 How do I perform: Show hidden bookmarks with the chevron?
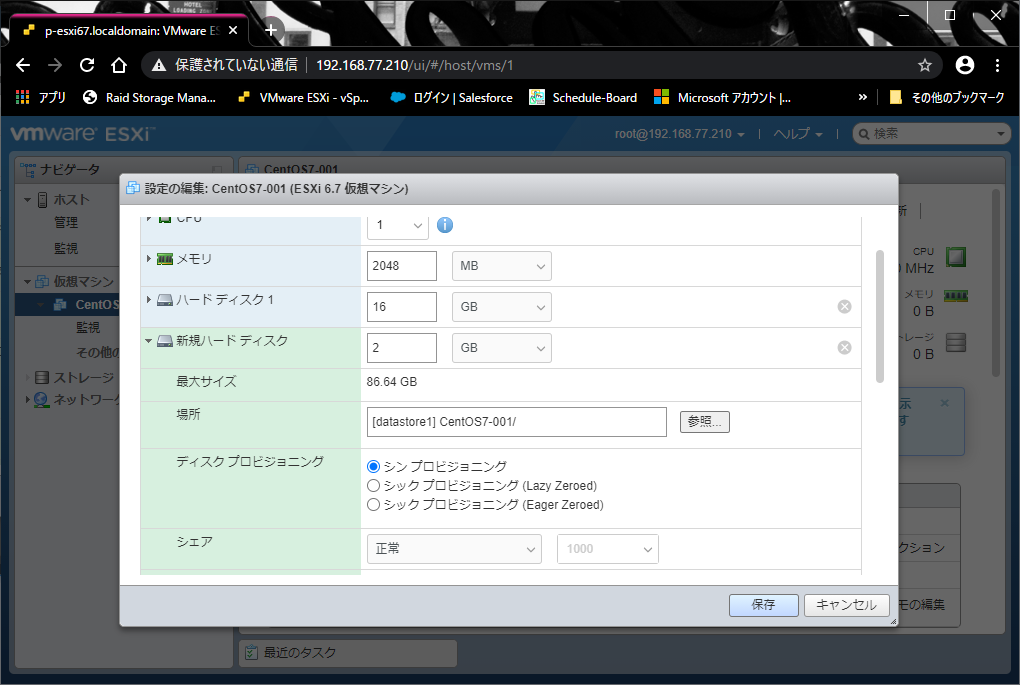(x=863, y=98)
